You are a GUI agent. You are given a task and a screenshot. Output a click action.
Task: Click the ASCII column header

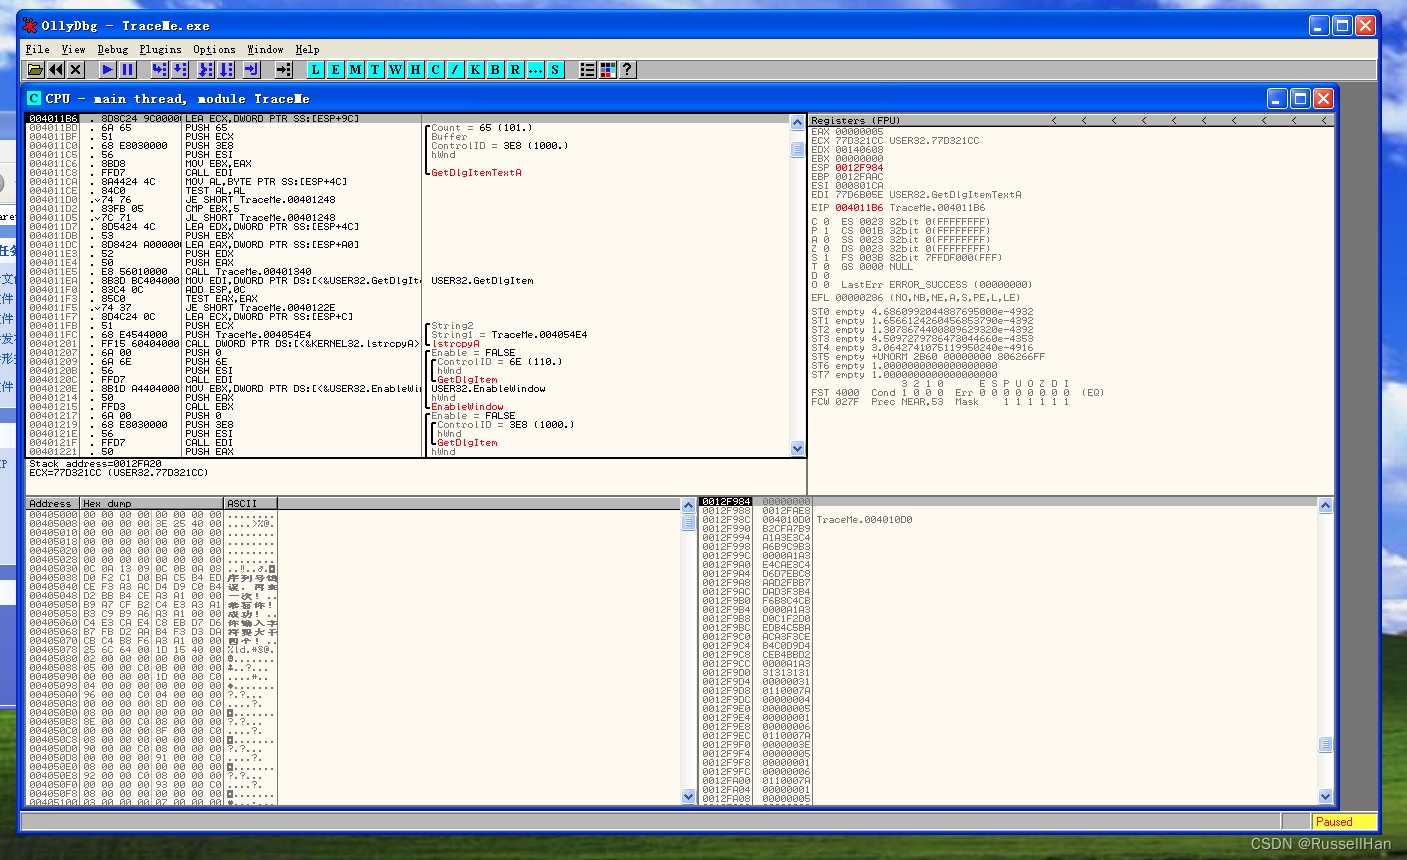(251, 503)
